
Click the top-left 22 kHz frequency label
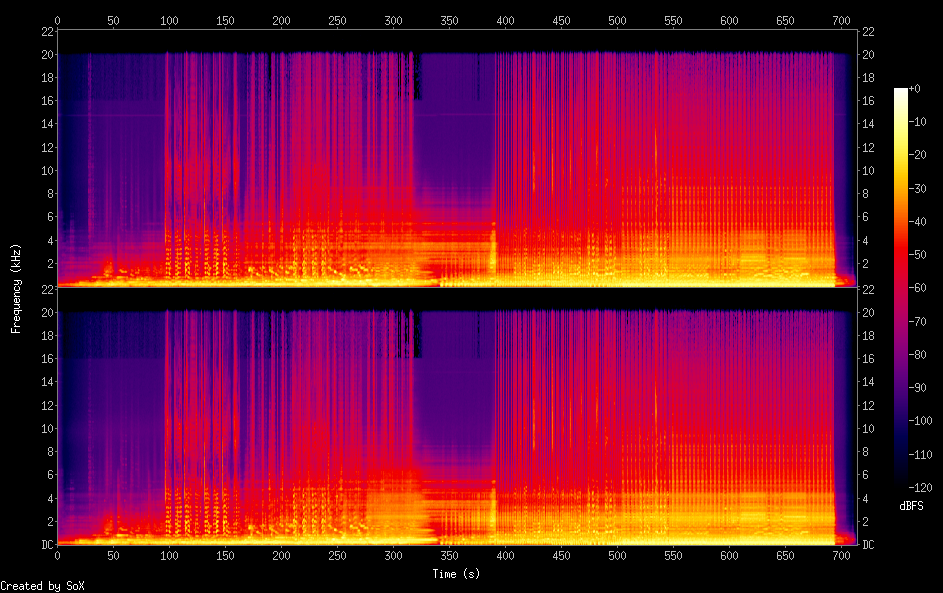coord(45,31)
